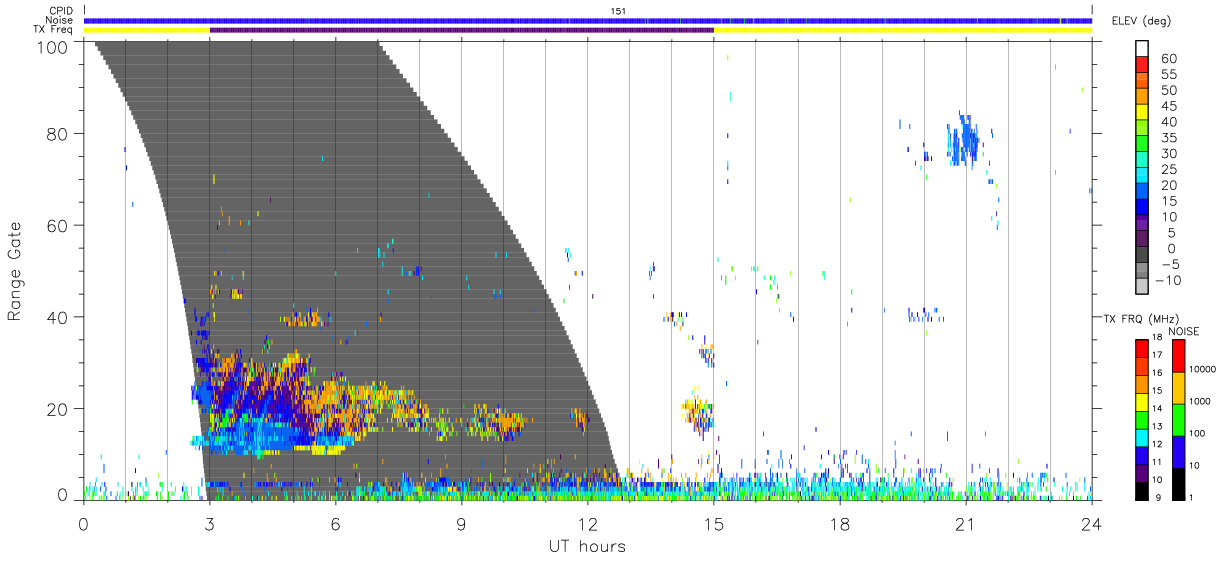
Task: Click the blue Noise strip above the plot
Action: [588, 20]
